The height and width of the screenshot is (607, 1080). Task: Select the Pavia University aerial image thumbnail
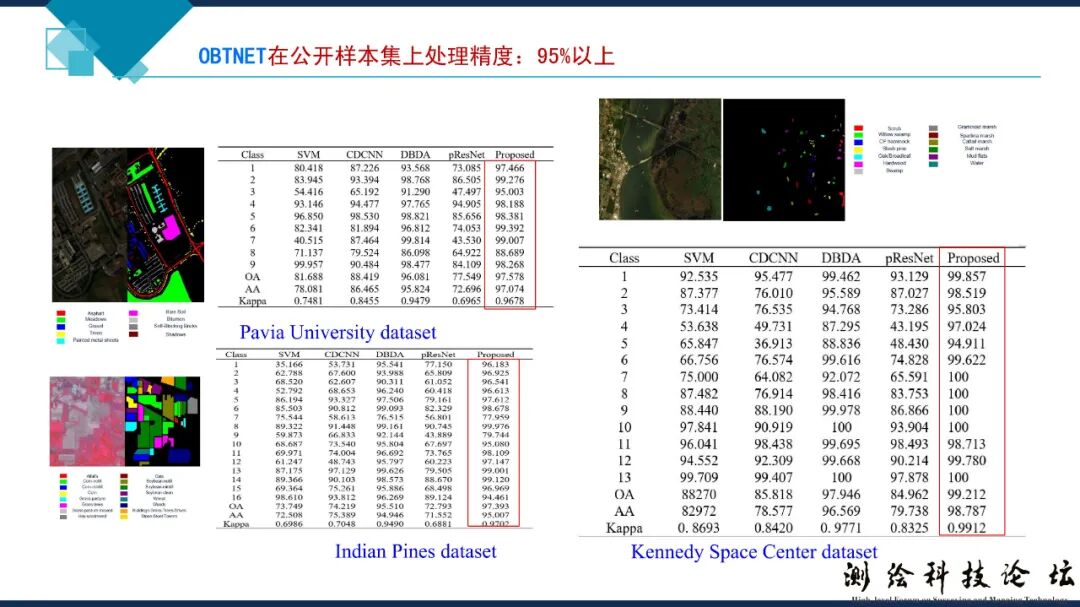[90, 225]
